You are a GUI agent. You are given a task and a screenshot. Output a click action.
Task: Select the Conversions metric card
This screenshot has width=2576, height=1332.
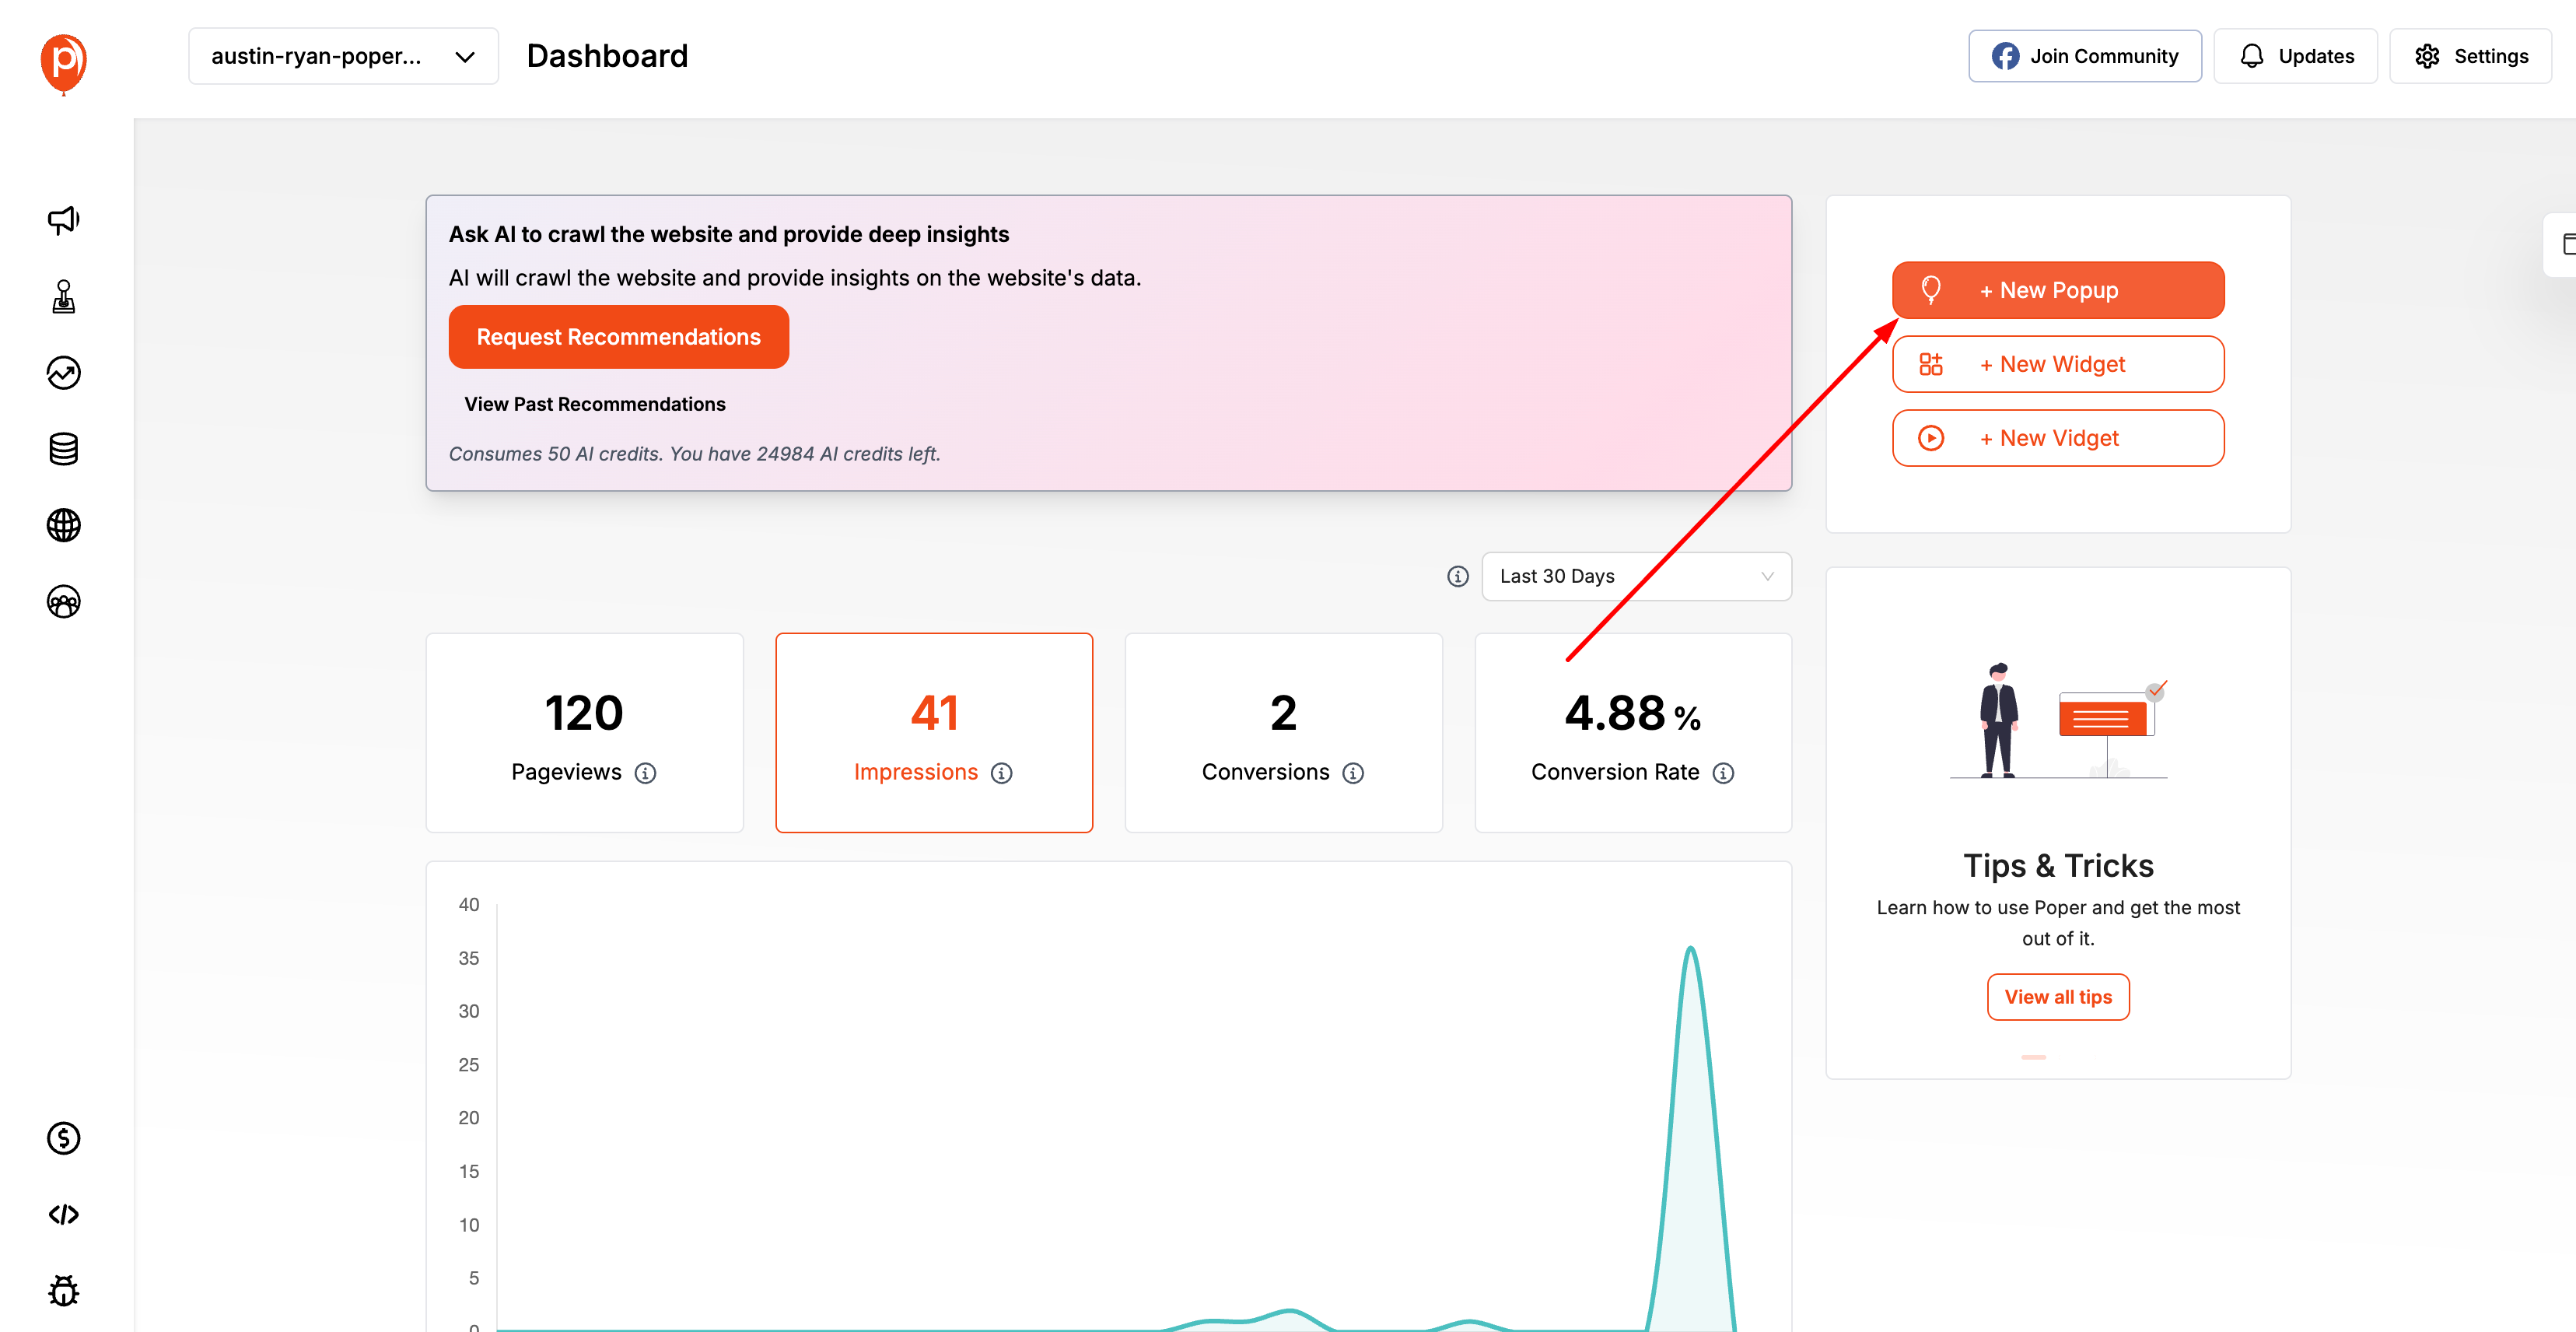tap(1283, 732)
